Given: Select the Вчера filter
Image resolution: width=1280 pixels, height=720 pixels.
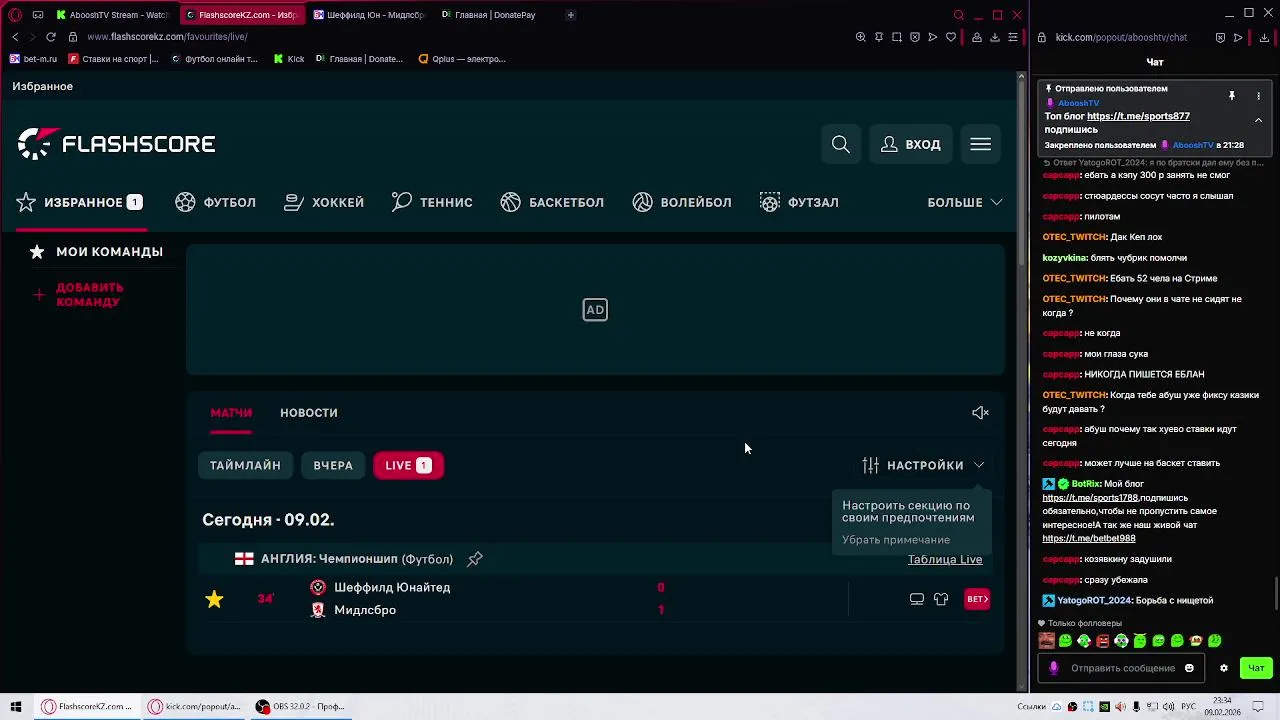Looking at the screenshot, I should pyautogui.click(x=333, y=465).
